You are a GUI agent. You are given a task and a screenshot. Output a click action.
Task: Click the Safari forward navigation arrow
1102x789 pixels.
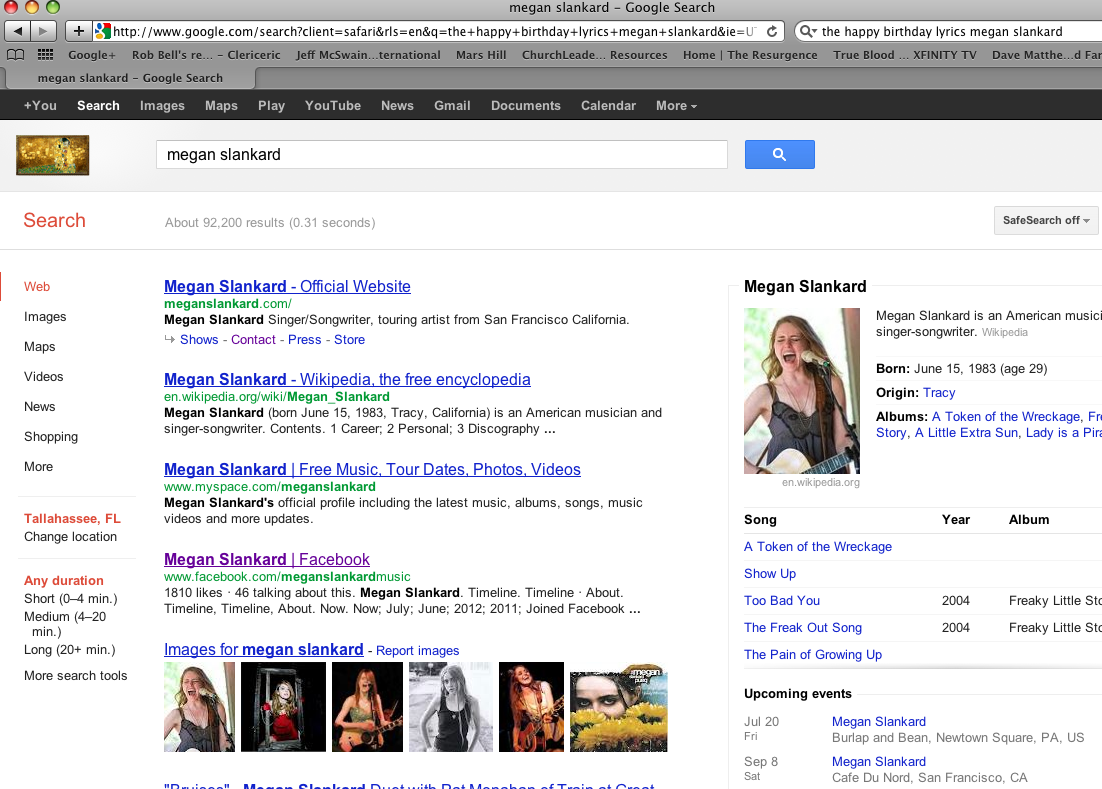[43, 31]
